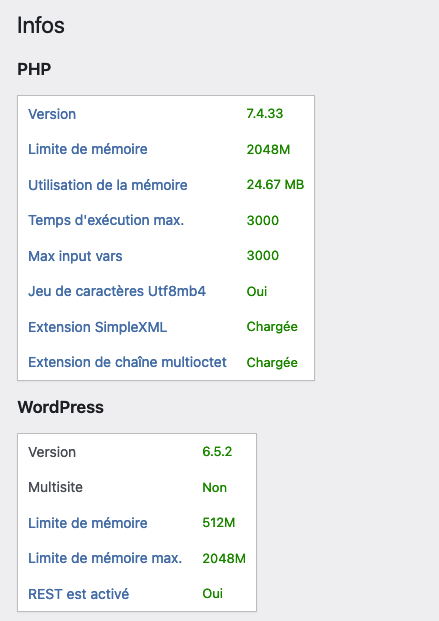Click the 2048M value for Limite de mémoire max.
The height and width of the screenshot is (621, 439).
[224, 558]
